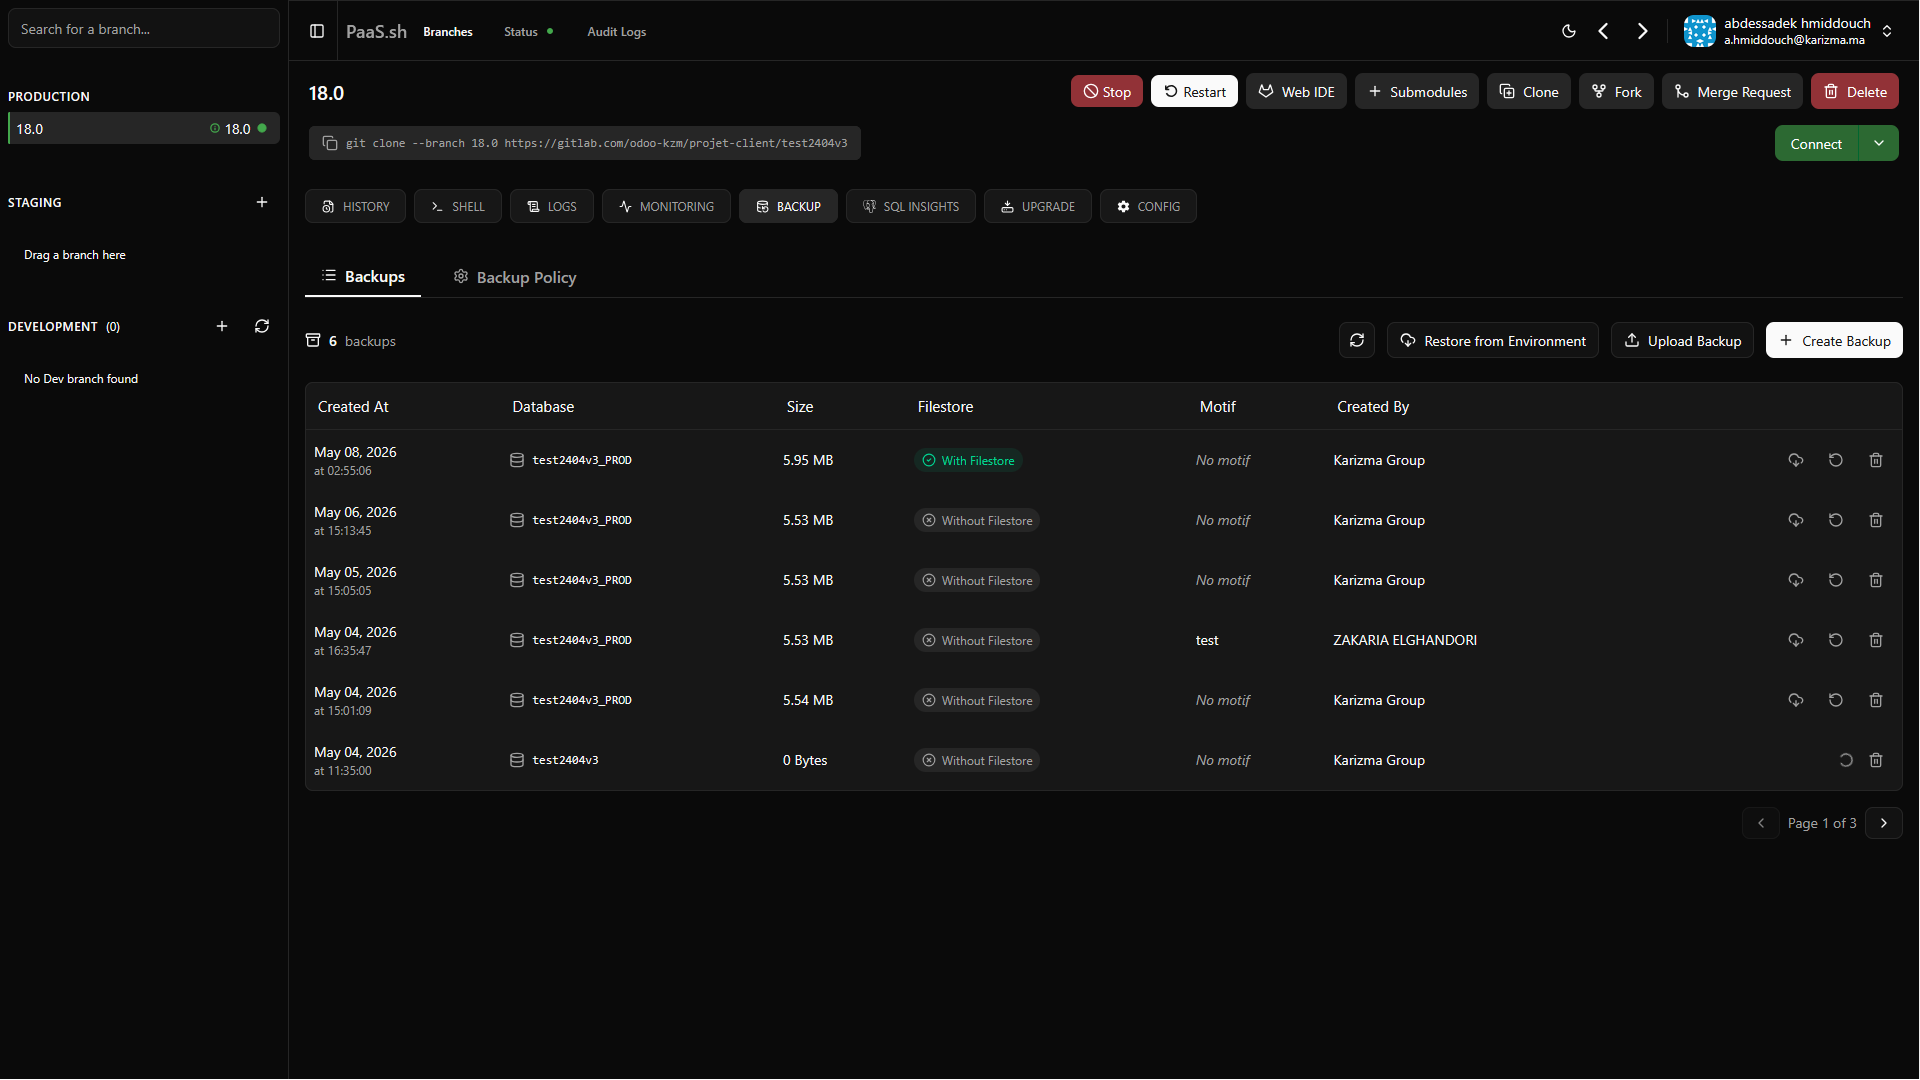Delete the backup by ZAKARIA ELGHANDORI
This screenshot has height=1080, width=1920.
1876,640
